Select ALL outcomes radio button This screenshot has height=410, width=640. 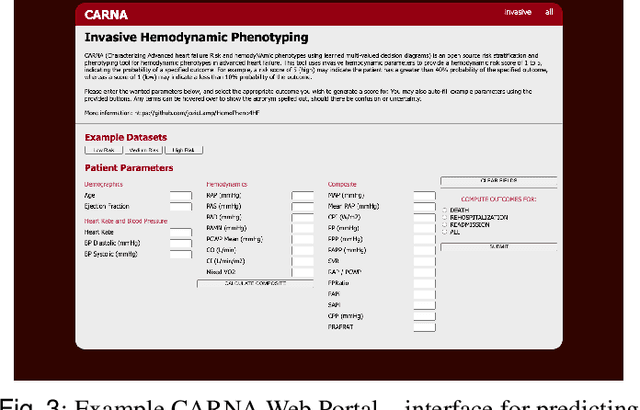pos(445,233)
